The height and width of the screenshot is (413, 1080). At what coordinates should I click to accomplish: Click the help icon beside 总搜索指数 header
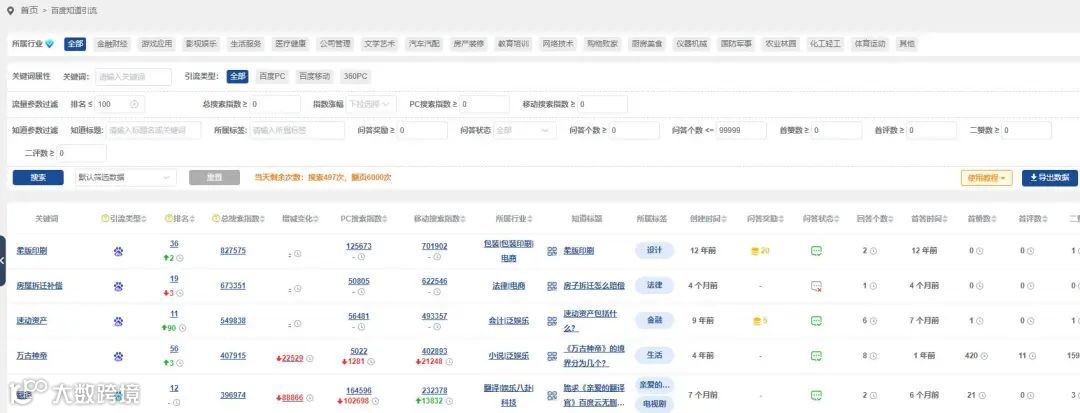216,219
